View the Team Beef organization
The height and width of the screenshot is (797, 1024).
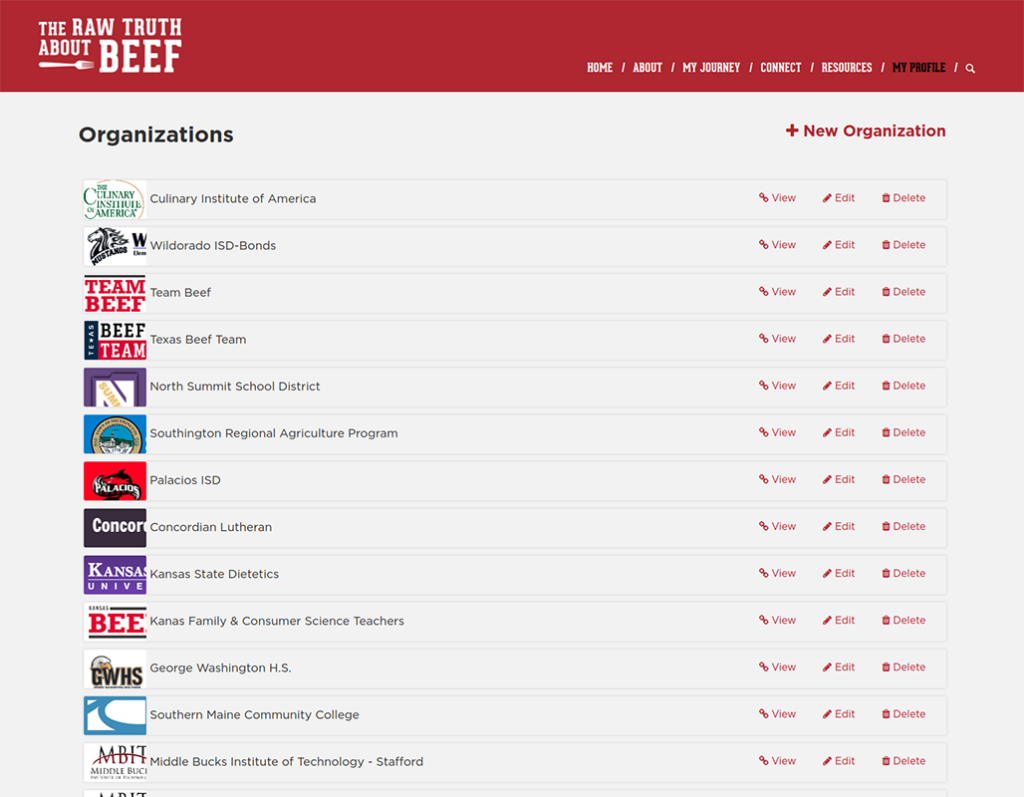pos(777,292)
